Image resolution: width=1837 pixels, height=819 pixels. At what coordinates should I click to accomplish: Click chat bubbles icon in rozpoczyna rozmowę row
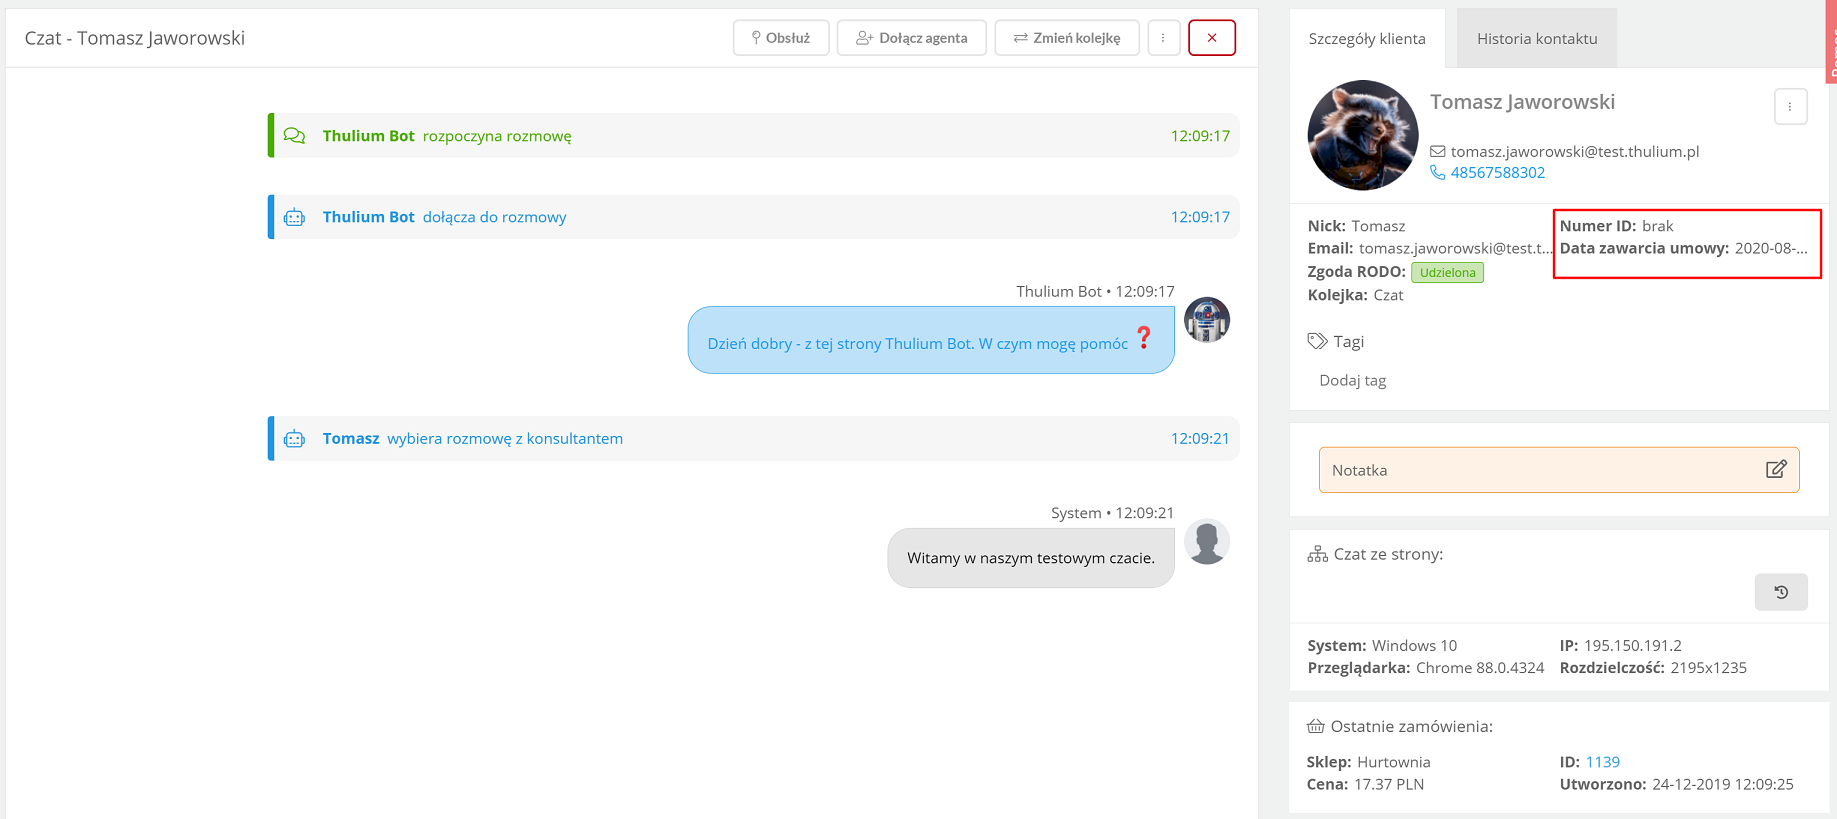(294, 136)
